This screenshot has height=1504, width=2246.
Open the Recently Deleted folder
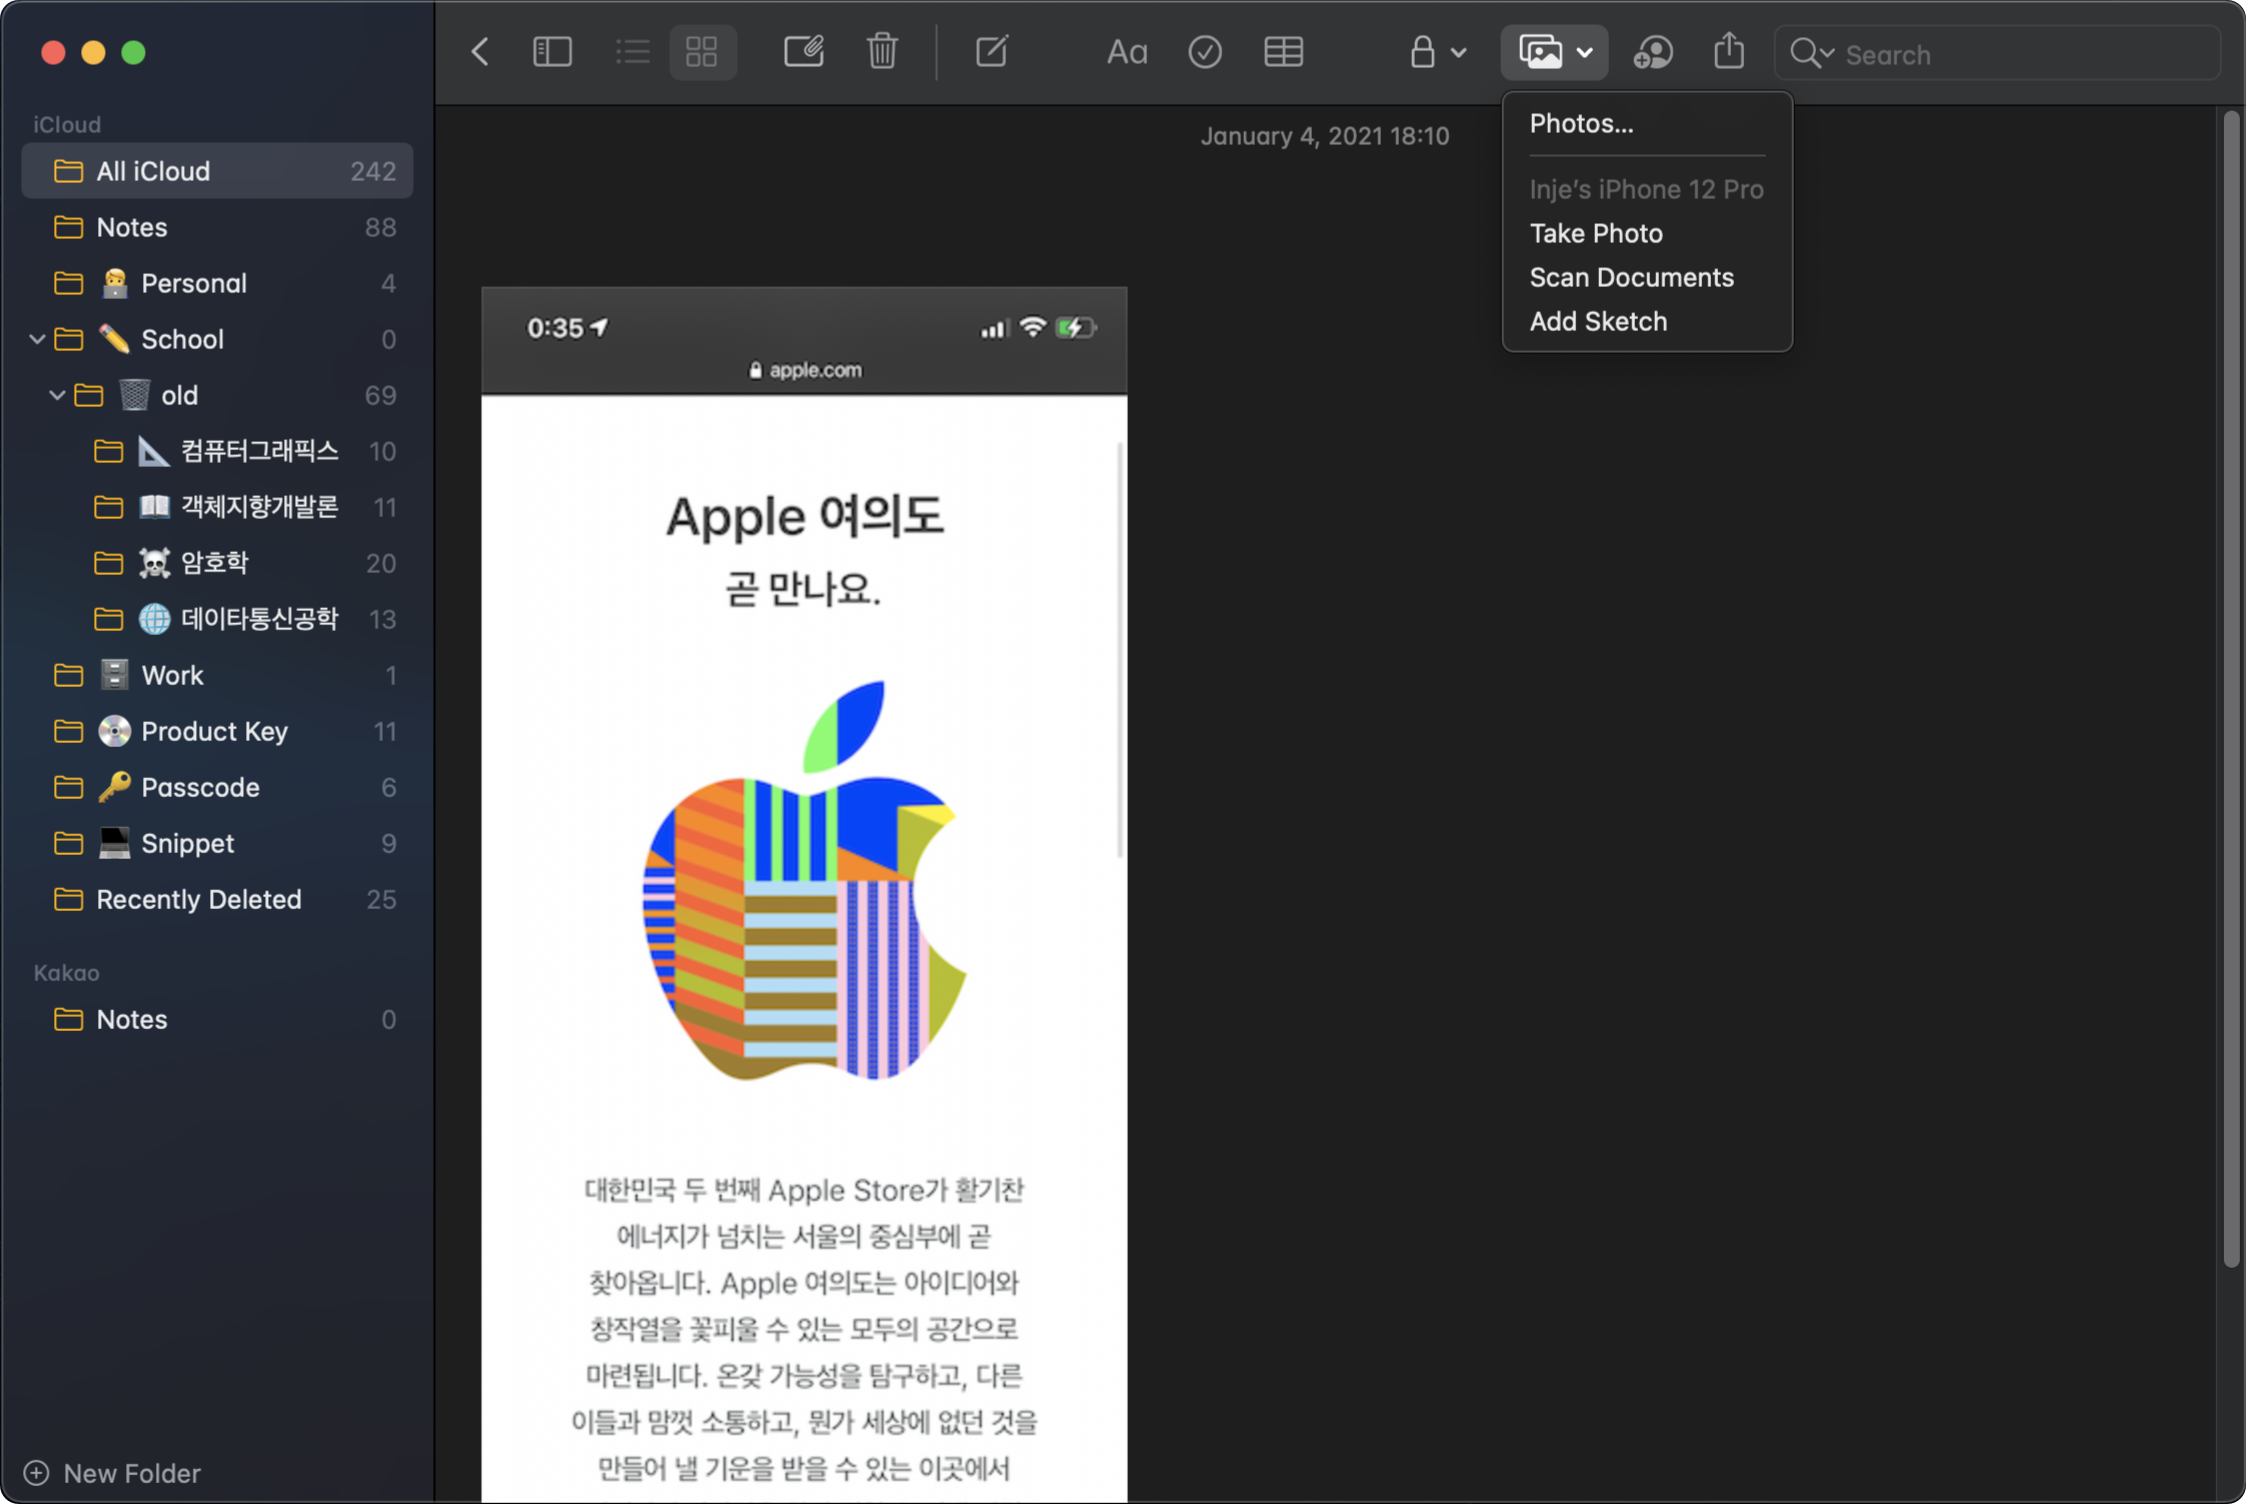(198, 899)
